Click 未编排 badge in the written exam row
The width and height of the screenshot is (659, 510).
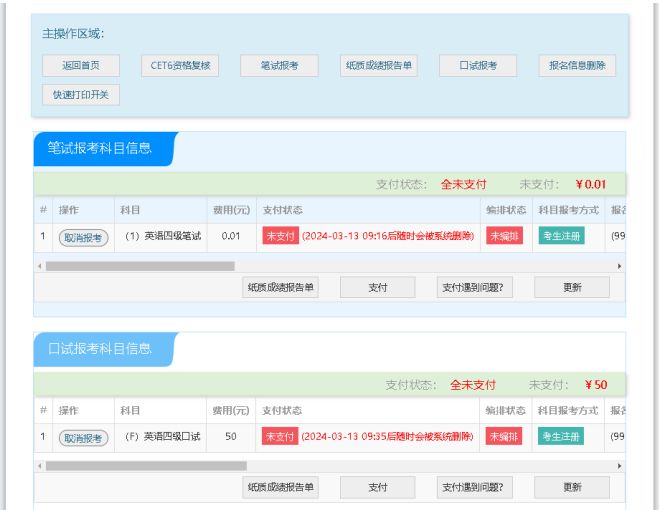pos(504,236)
